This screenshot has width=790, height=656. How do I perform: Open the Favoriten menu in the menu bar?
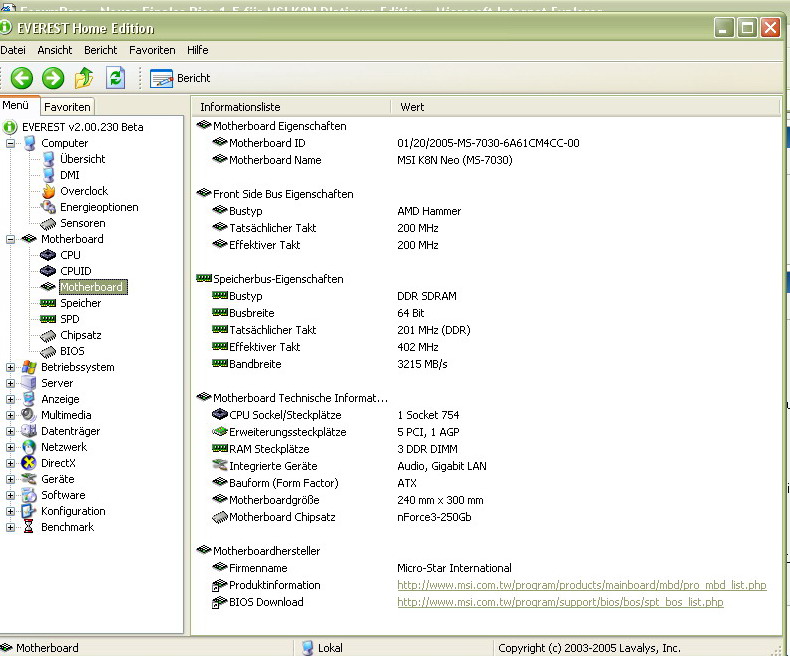pos(152,50)
